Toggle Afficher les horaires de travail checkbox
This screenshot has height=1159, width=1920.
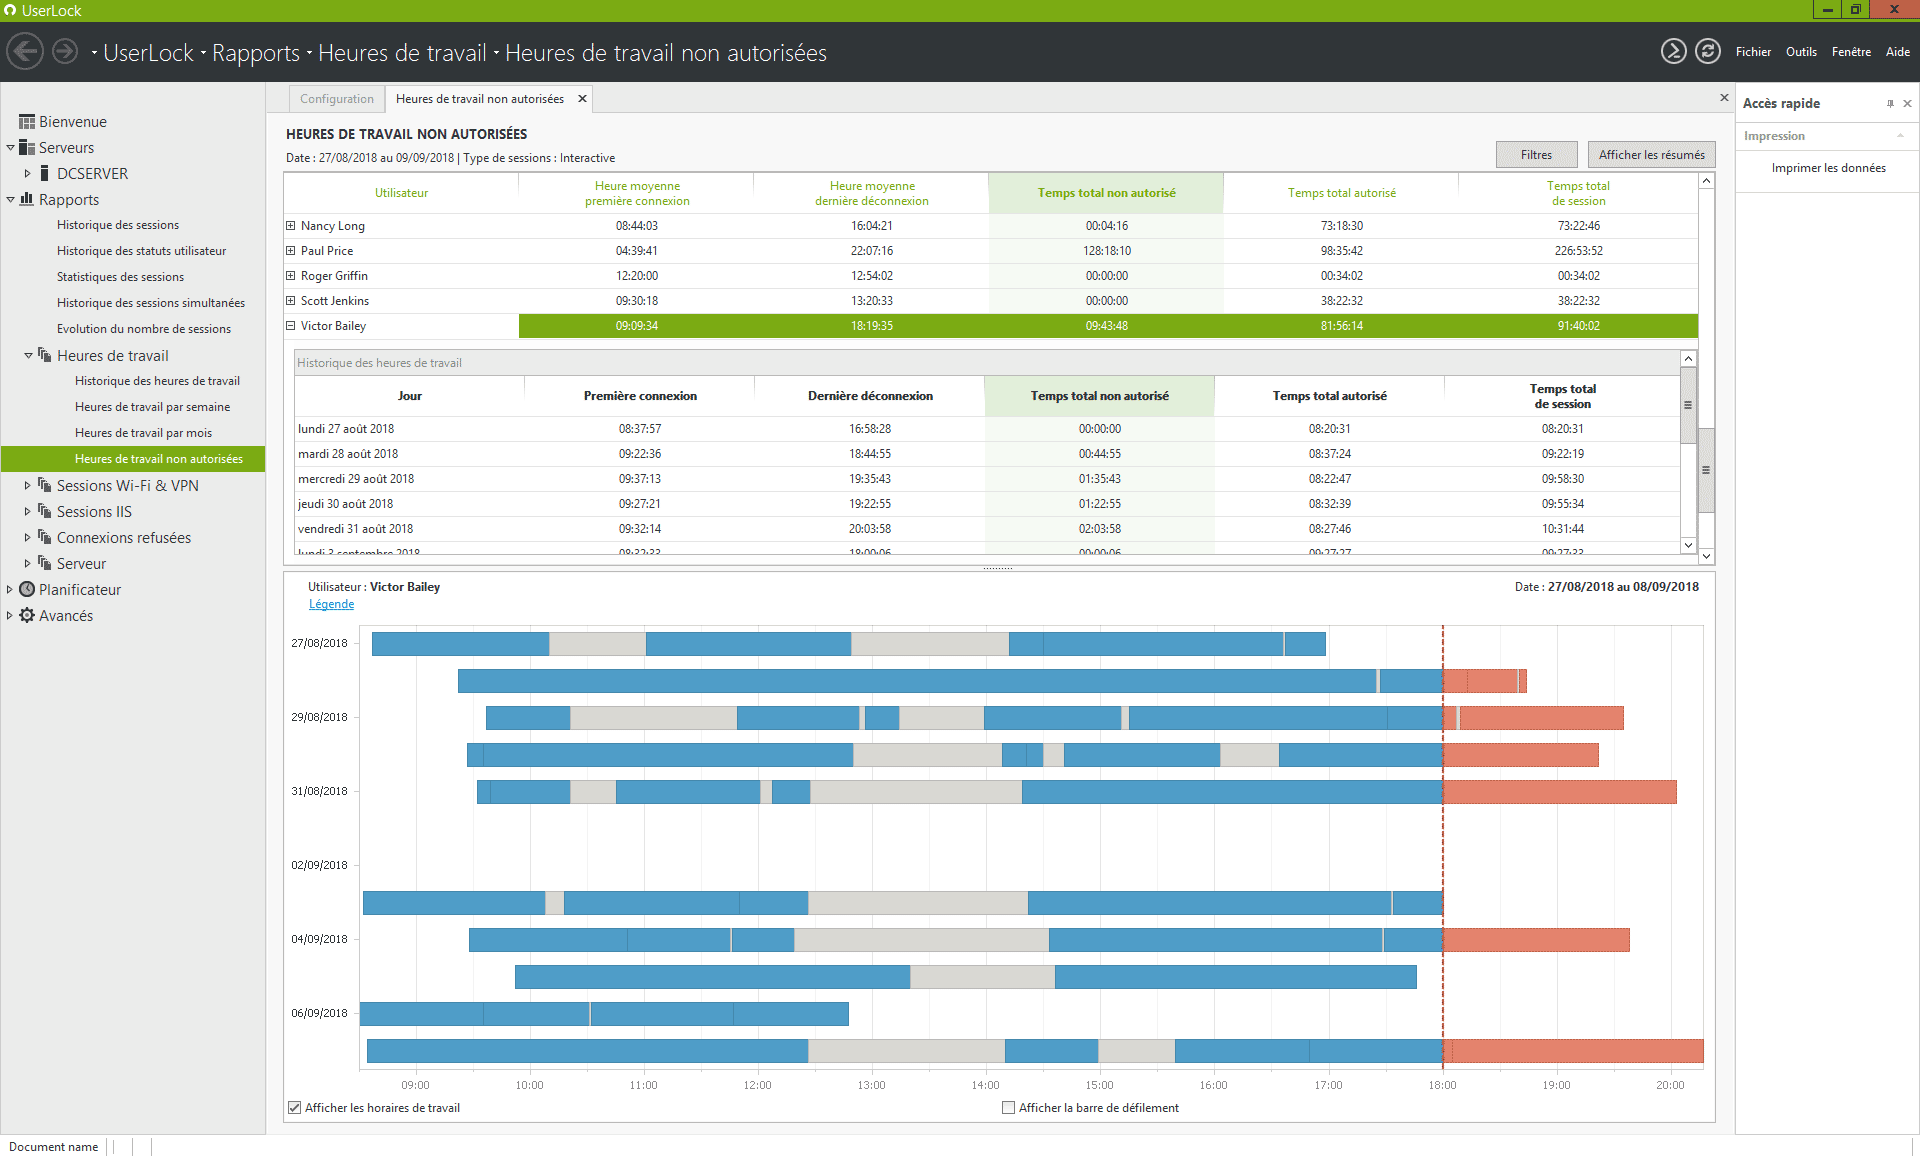point(295,1108)
